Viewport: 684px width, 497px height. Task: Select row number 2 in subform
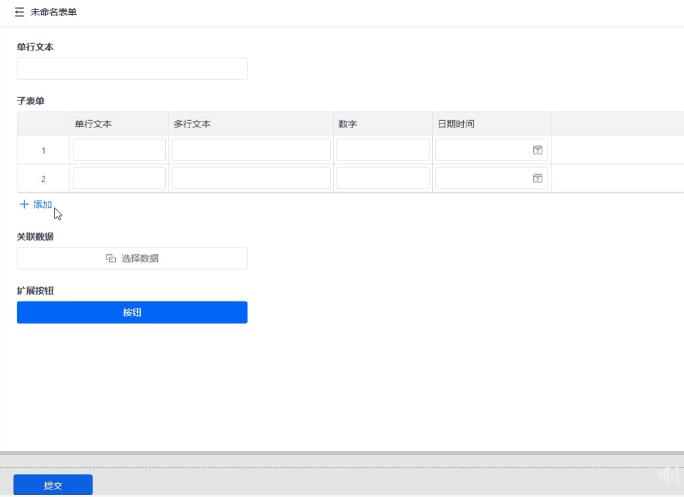pyautogui.click(x=43, y=178)
